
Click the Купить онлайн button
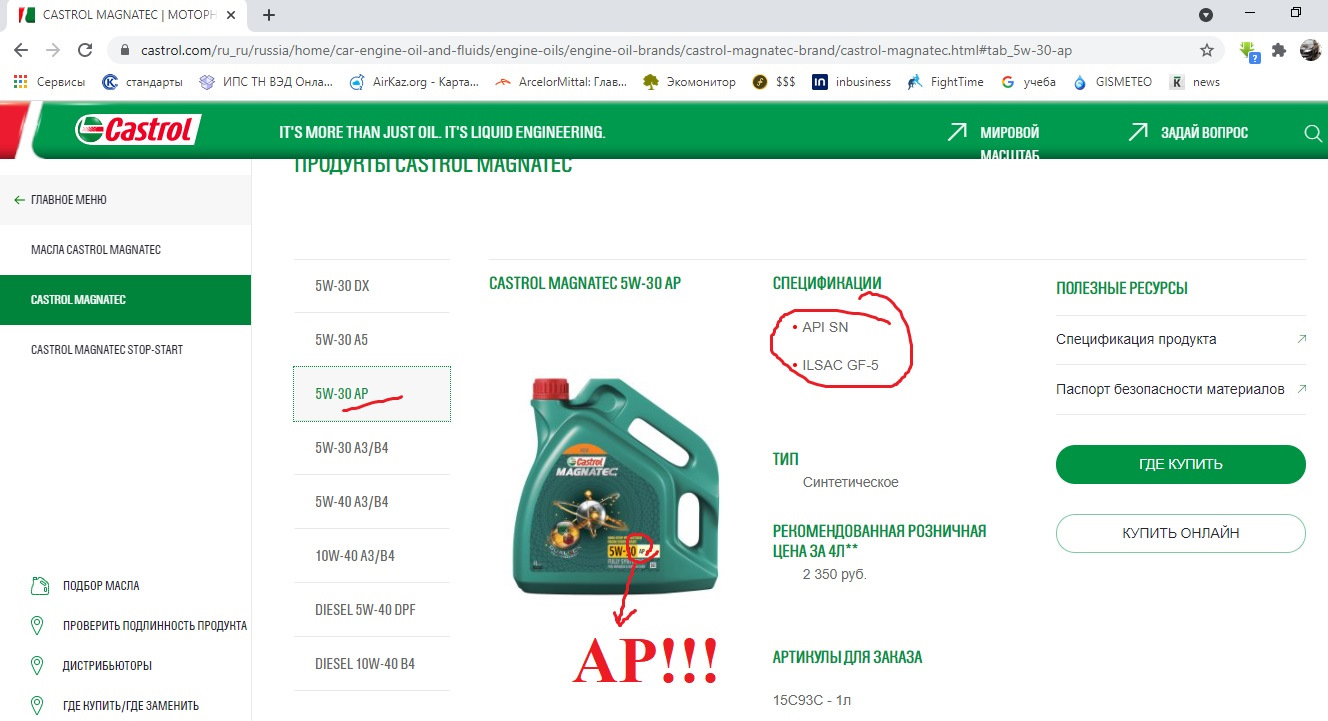click(x=1181, y=533)
